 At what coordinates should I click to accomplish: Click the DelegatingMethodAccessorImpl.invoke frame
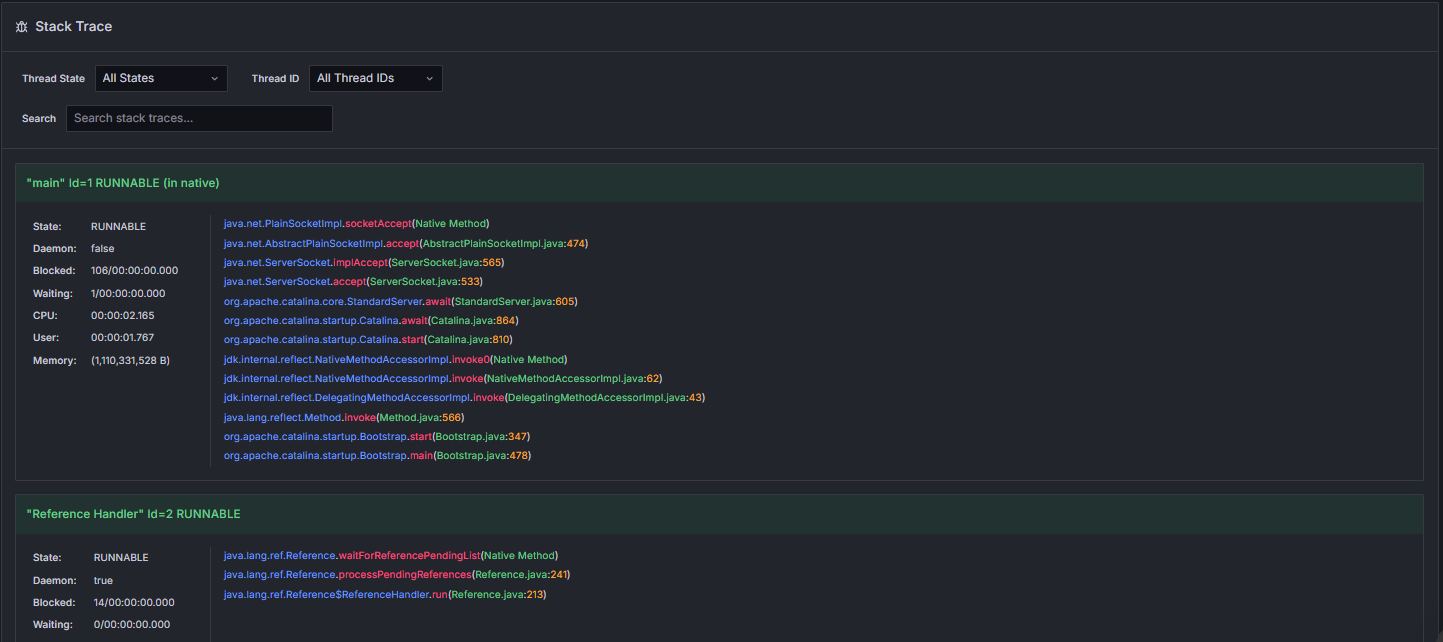point(464,397)
